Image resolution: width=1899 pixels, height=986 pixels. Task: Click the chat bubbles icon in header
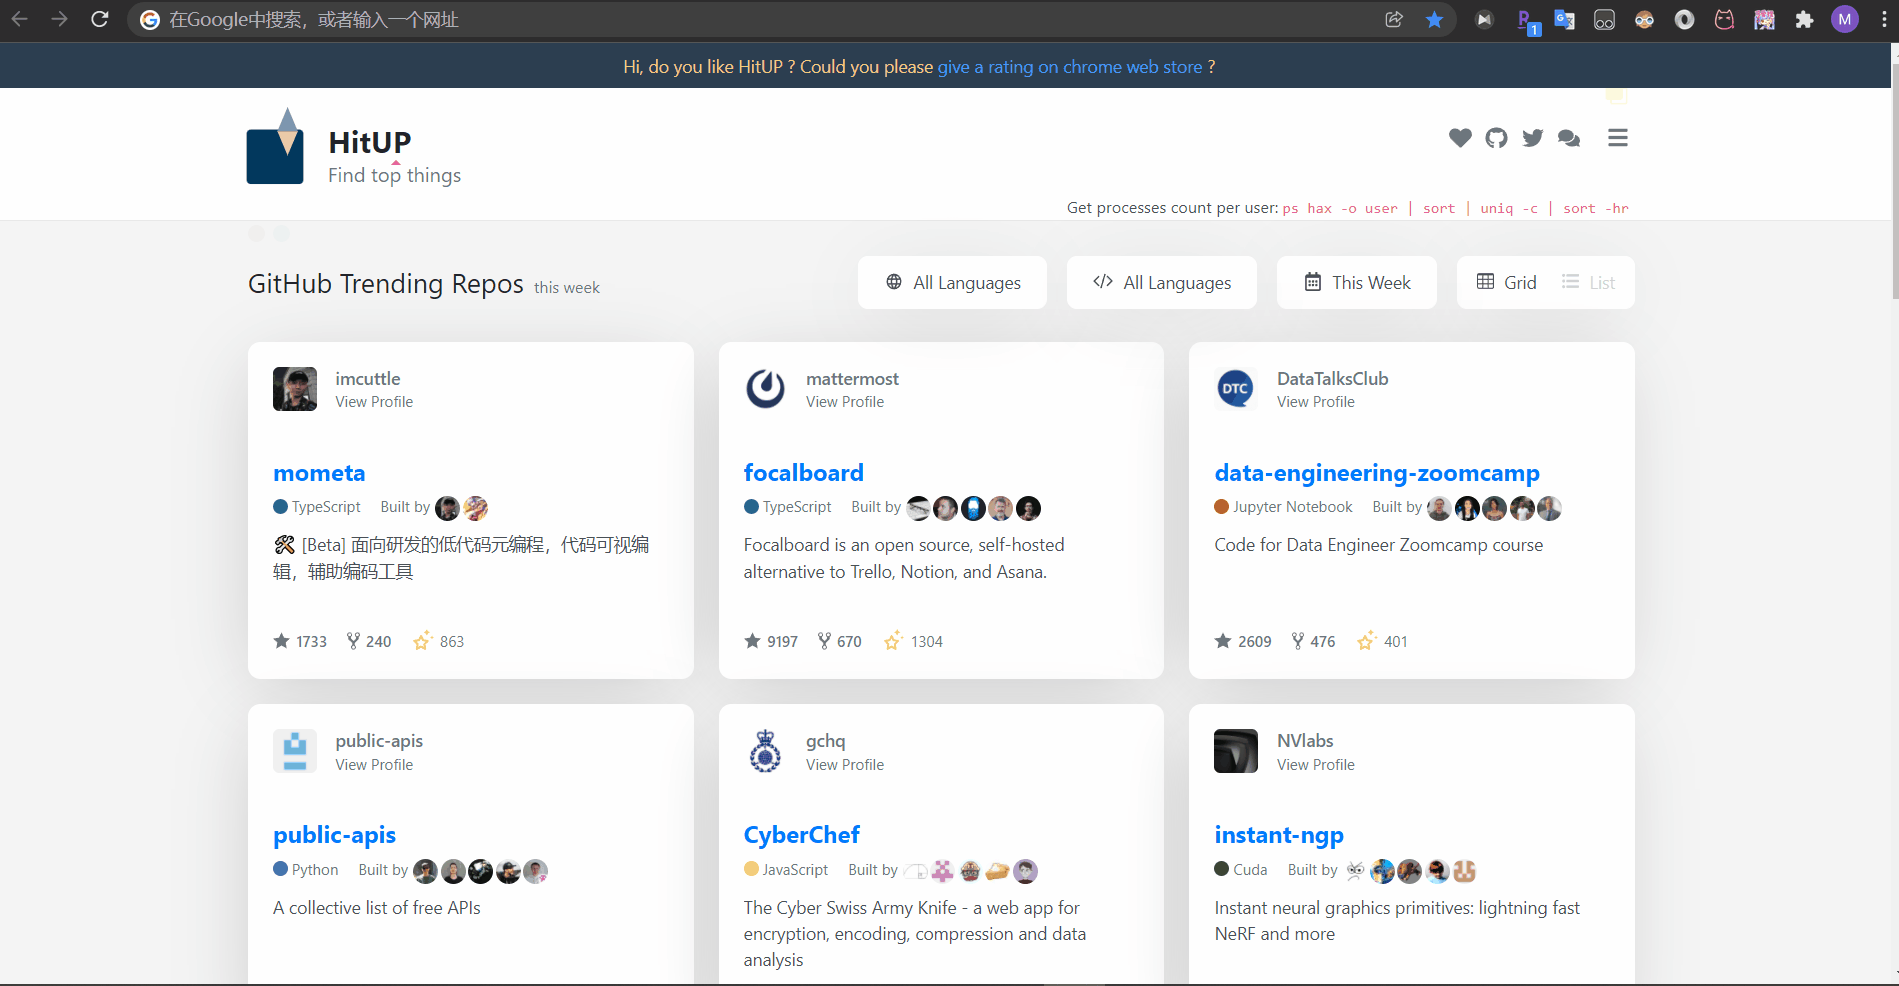click(1569, 138)
